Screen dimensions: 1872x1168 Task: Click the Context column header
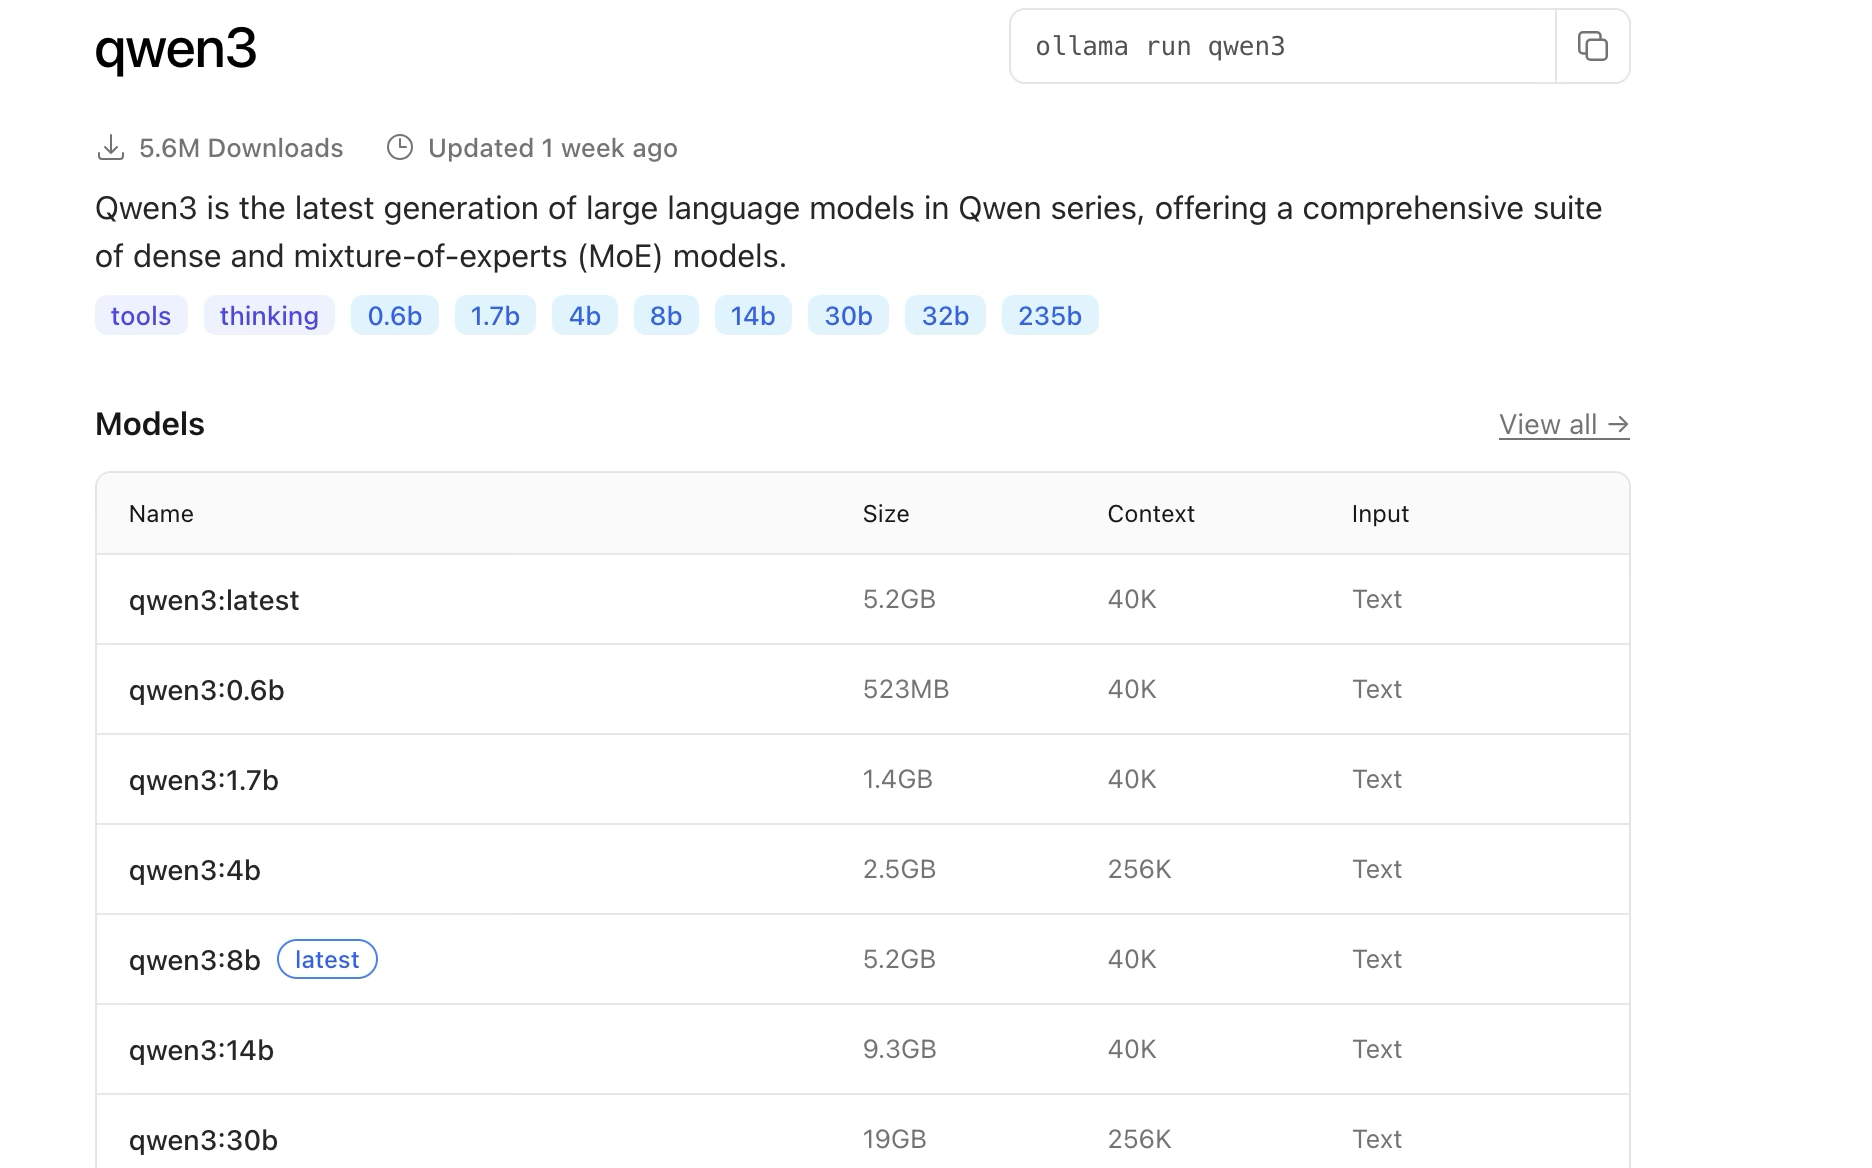(x=1151, y=514)
